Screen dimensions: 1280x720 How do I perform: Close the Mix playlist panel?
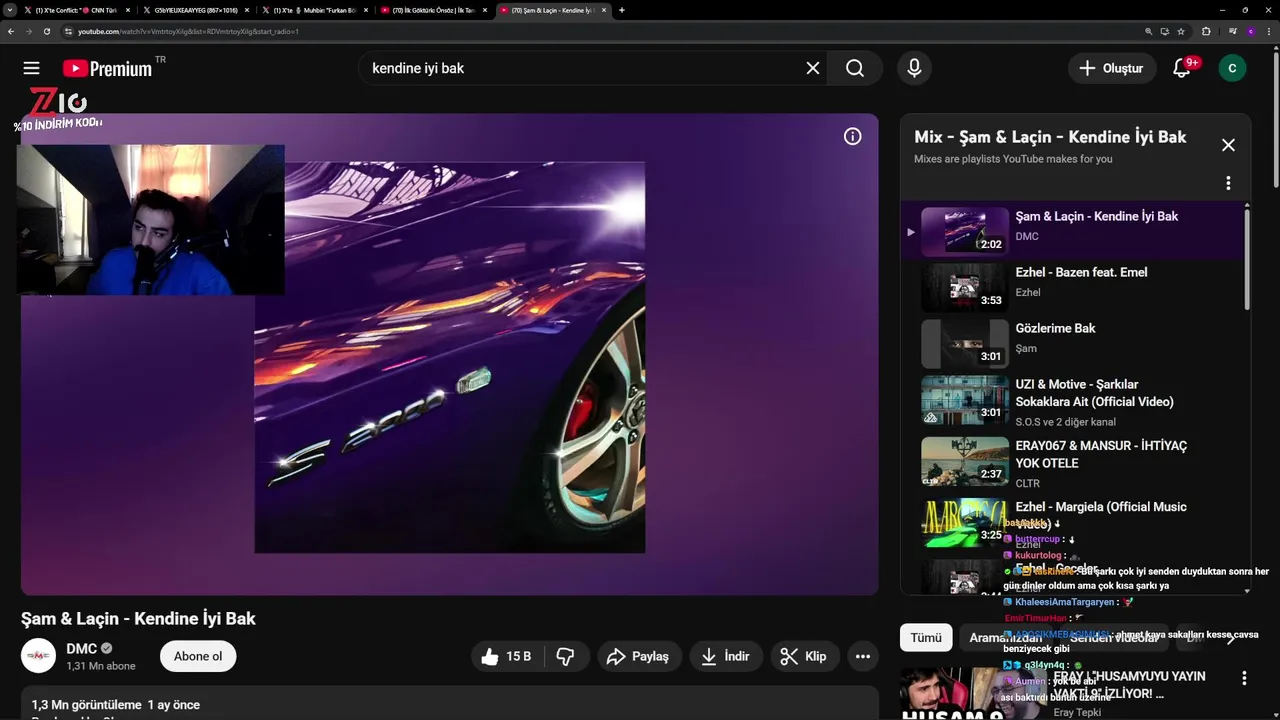point(1228,145)
